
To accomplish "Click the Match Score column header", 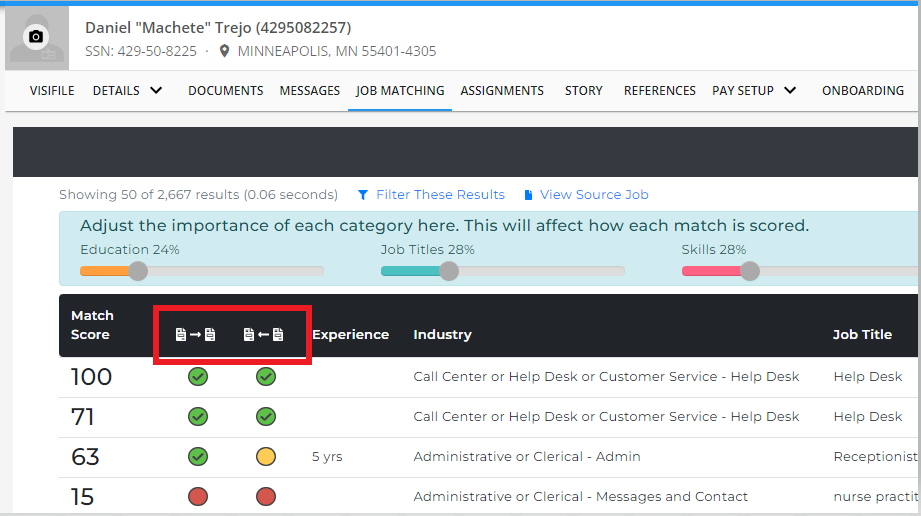I will pyautogui.click(x=92, y=325).
